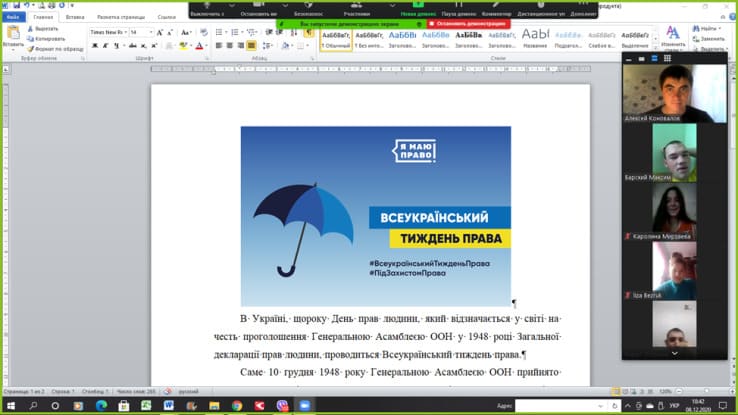Open the Файл tab

click(13, 17)
